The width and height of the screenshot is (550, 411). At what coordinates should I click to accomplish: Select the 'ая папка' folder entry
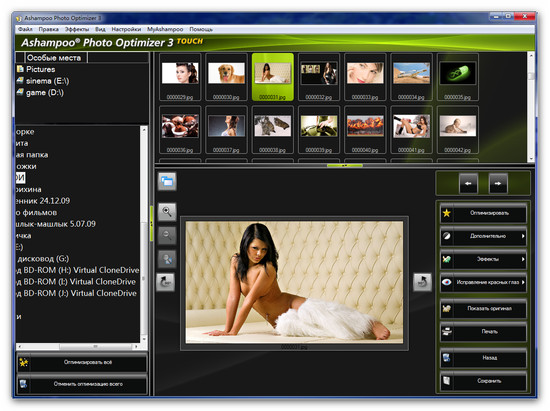[x=32, y=155]
